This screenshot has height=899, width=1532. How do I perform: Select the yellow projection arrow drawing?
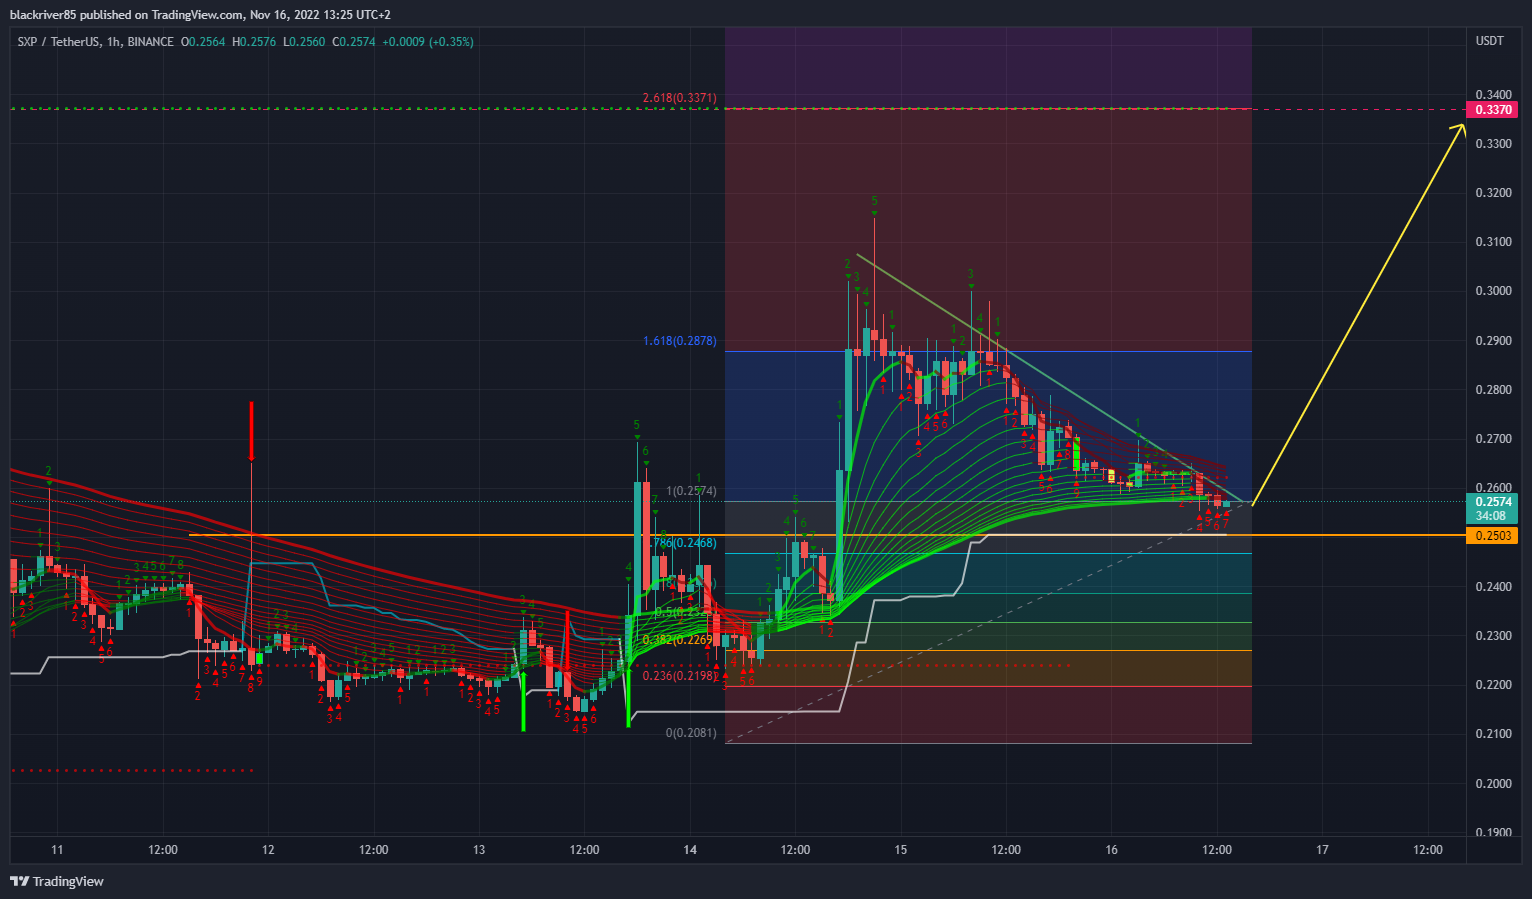click(1358, 314)
